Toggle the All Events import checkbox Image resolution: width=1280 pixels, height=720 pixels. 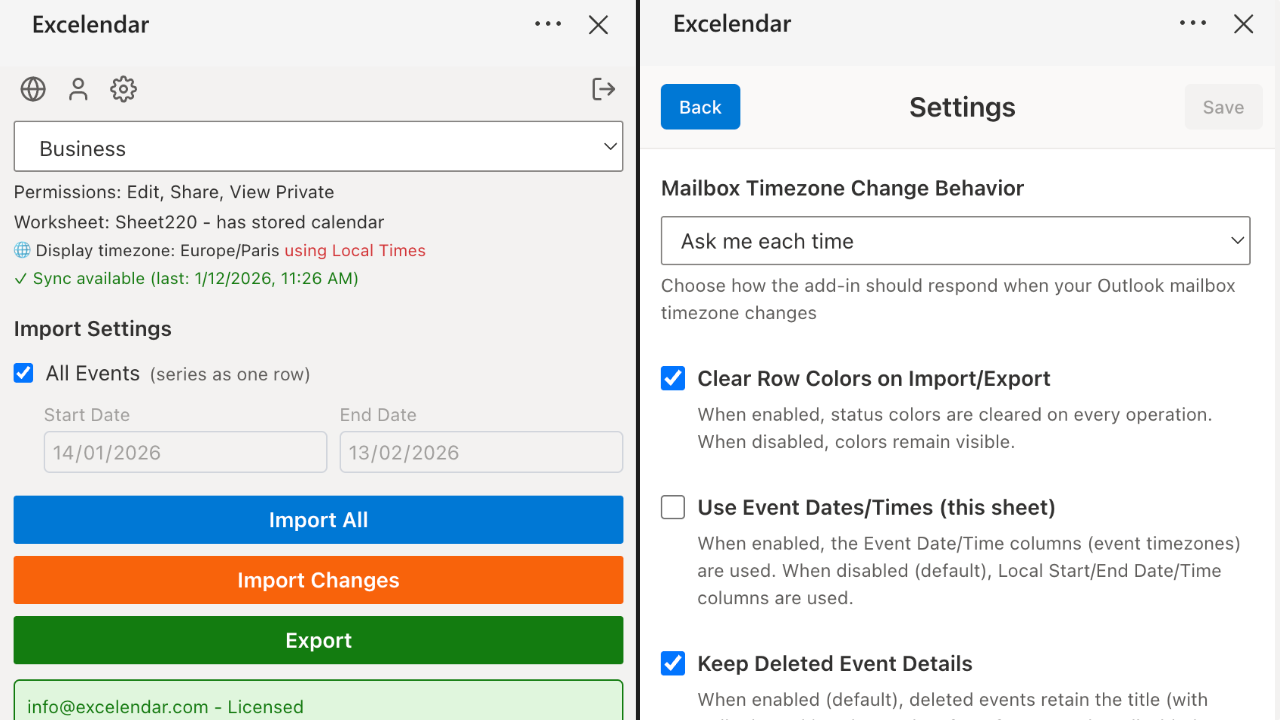coord(23,373)
